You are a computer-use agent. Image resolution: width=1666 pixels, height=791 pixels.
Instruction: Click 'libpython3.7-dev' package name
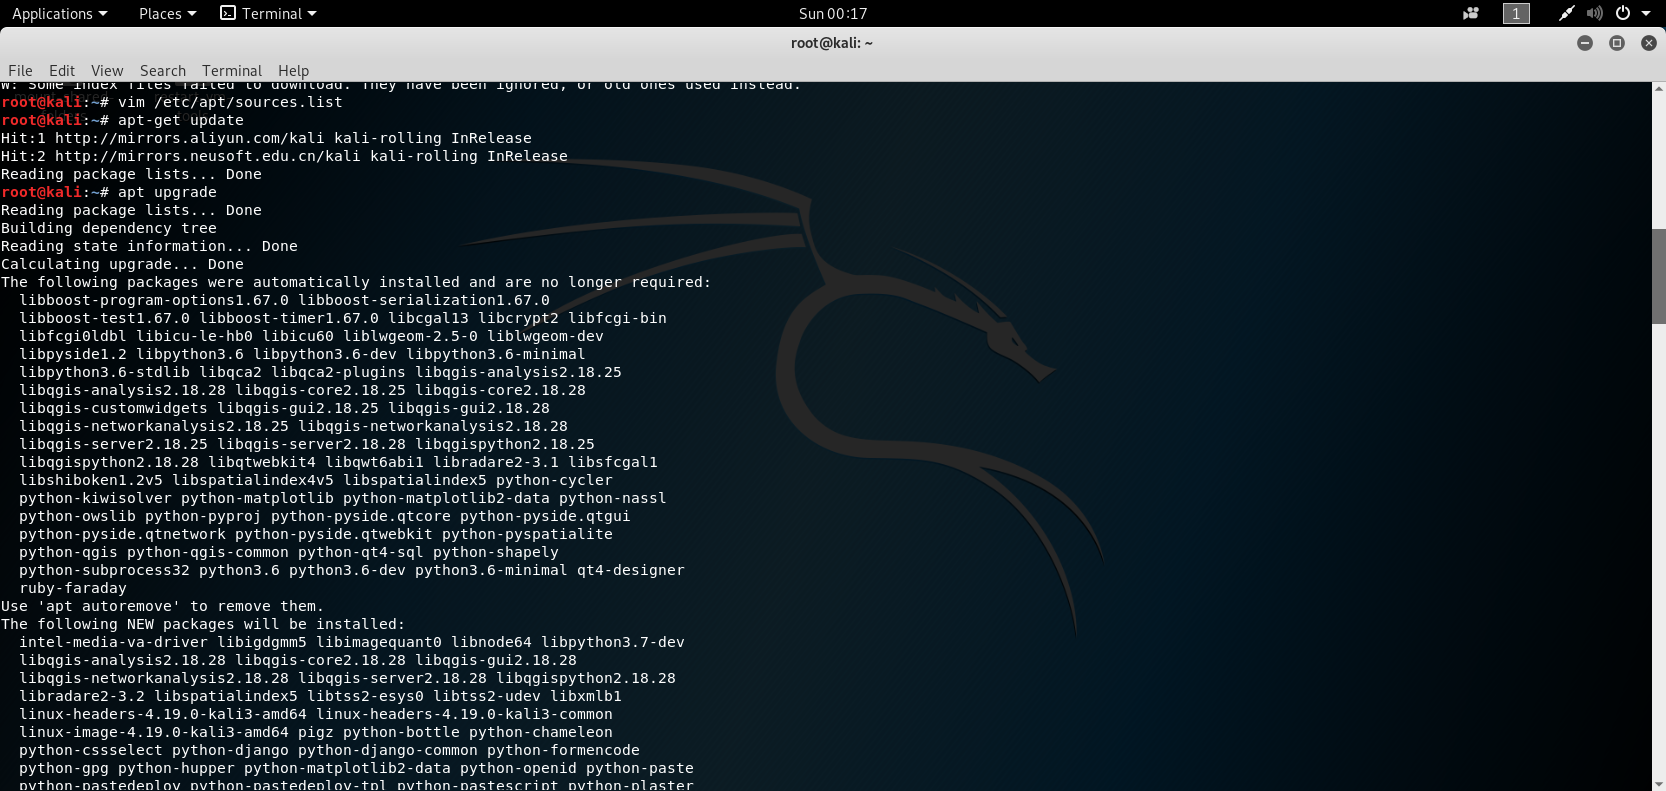coord(613,642)
